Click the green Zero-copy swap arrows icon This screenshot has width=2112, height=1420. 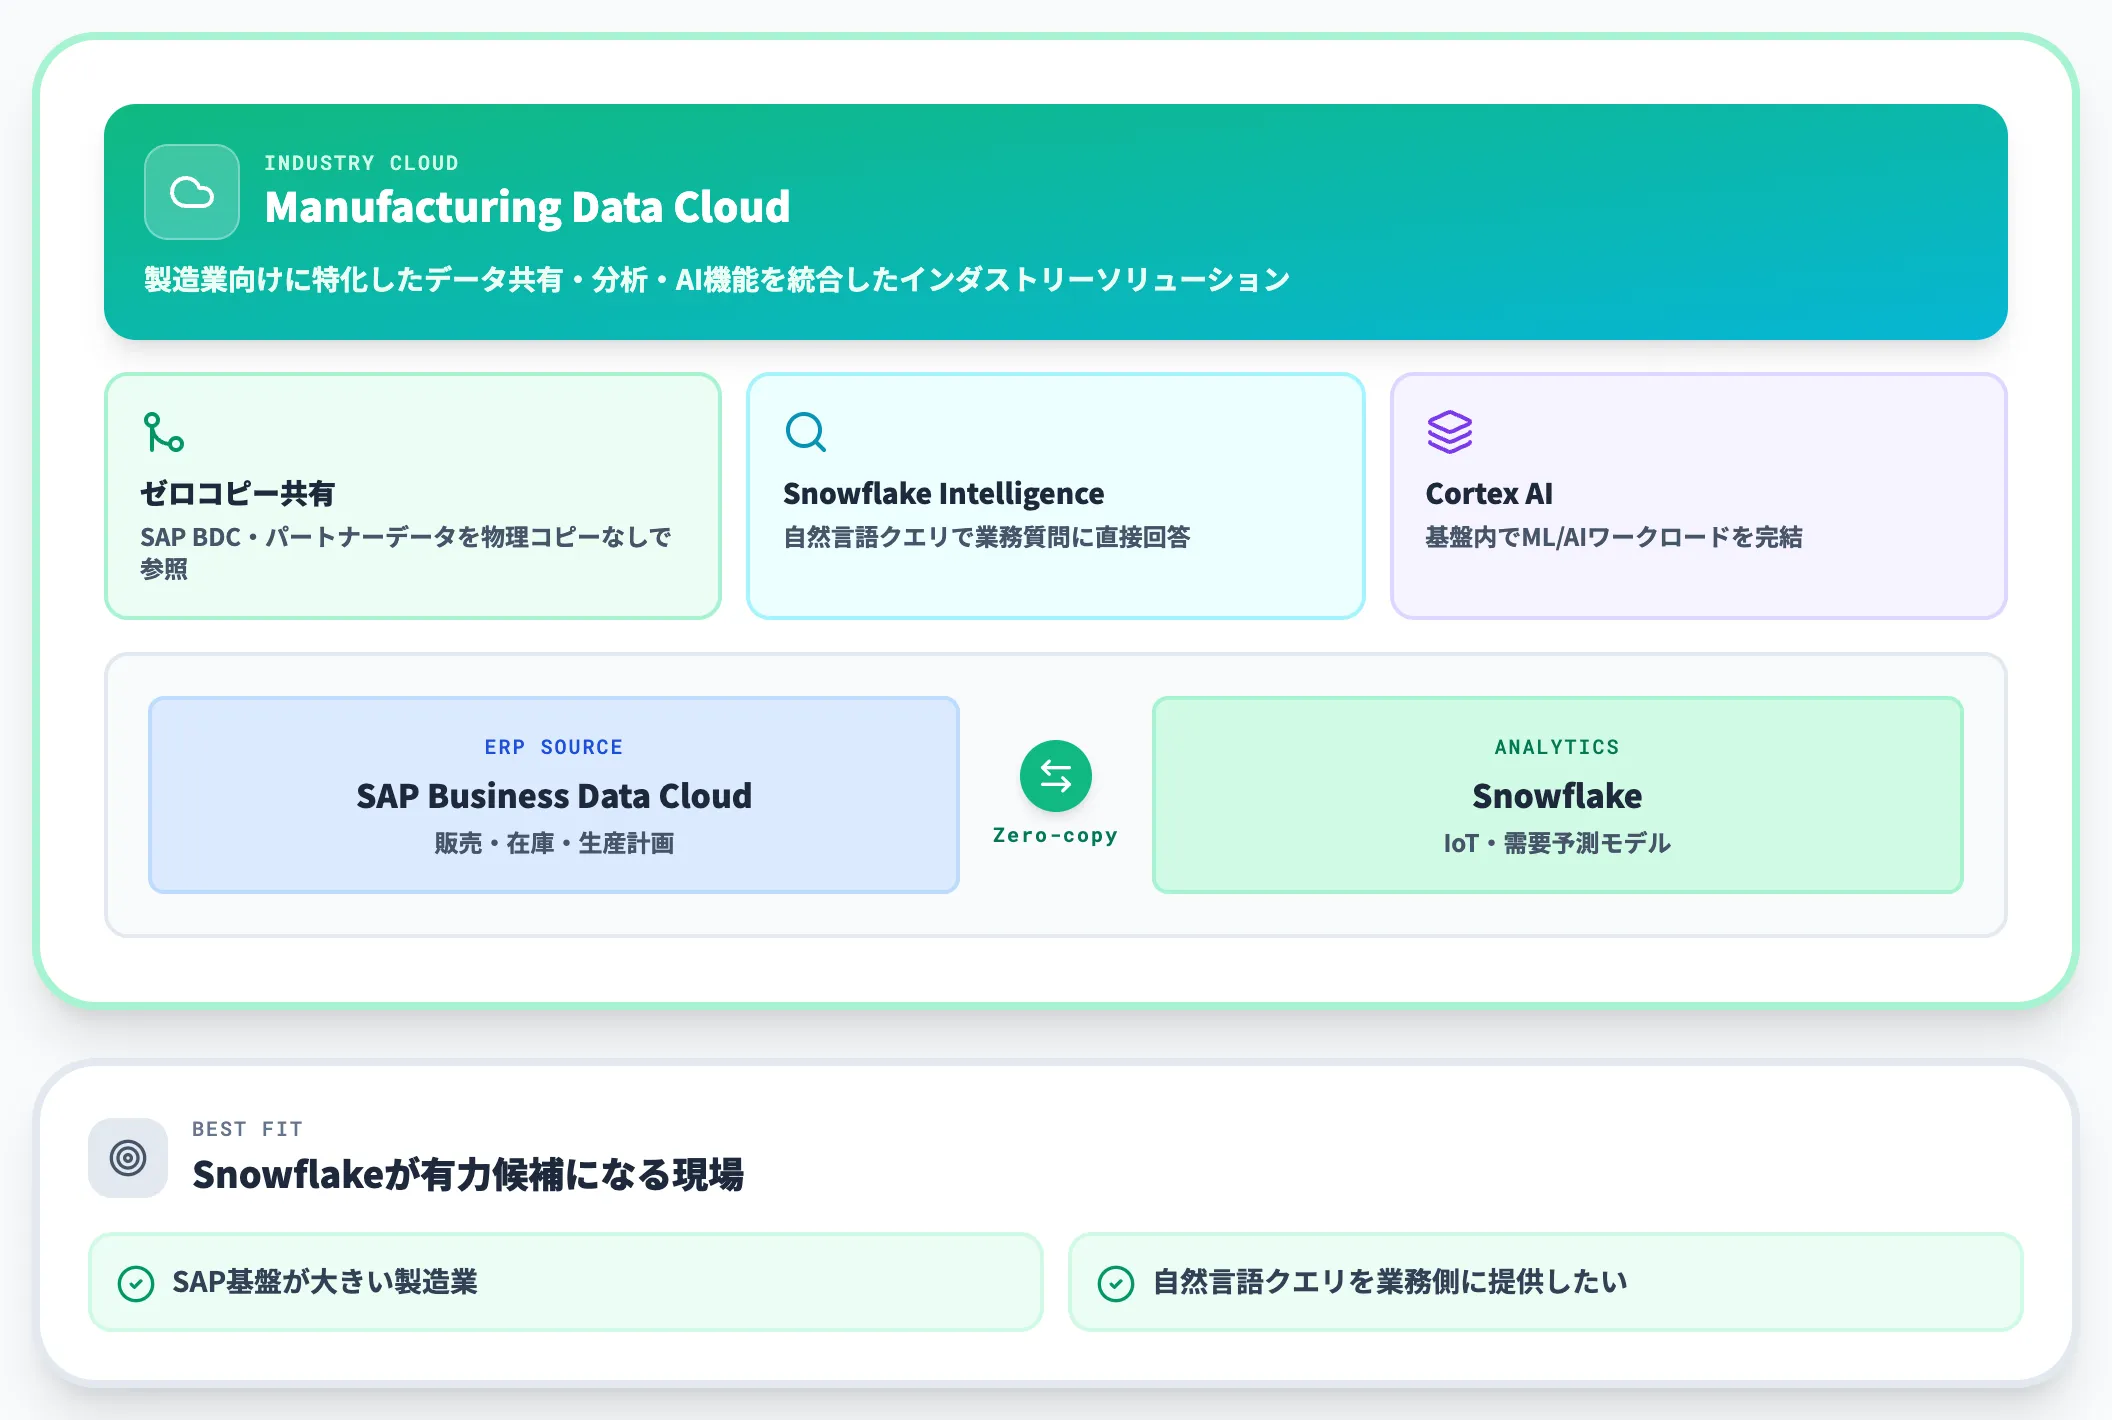[x=1055, y=776]
